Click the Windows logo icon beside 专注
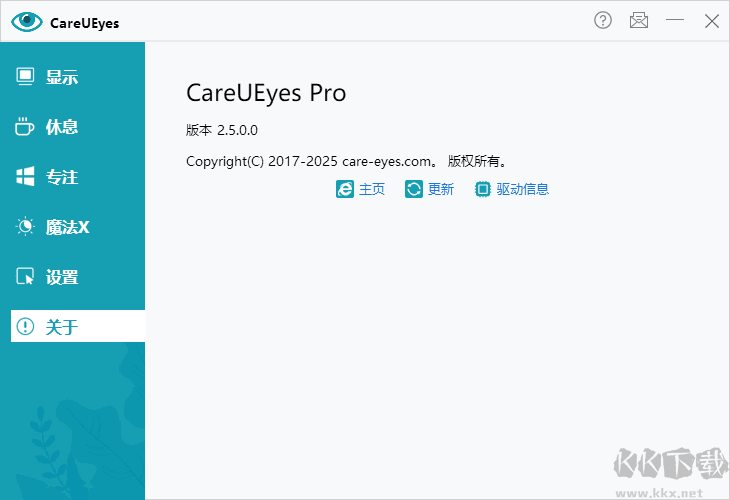The width and height of the screenshot is (730, 500). (25, 176)
